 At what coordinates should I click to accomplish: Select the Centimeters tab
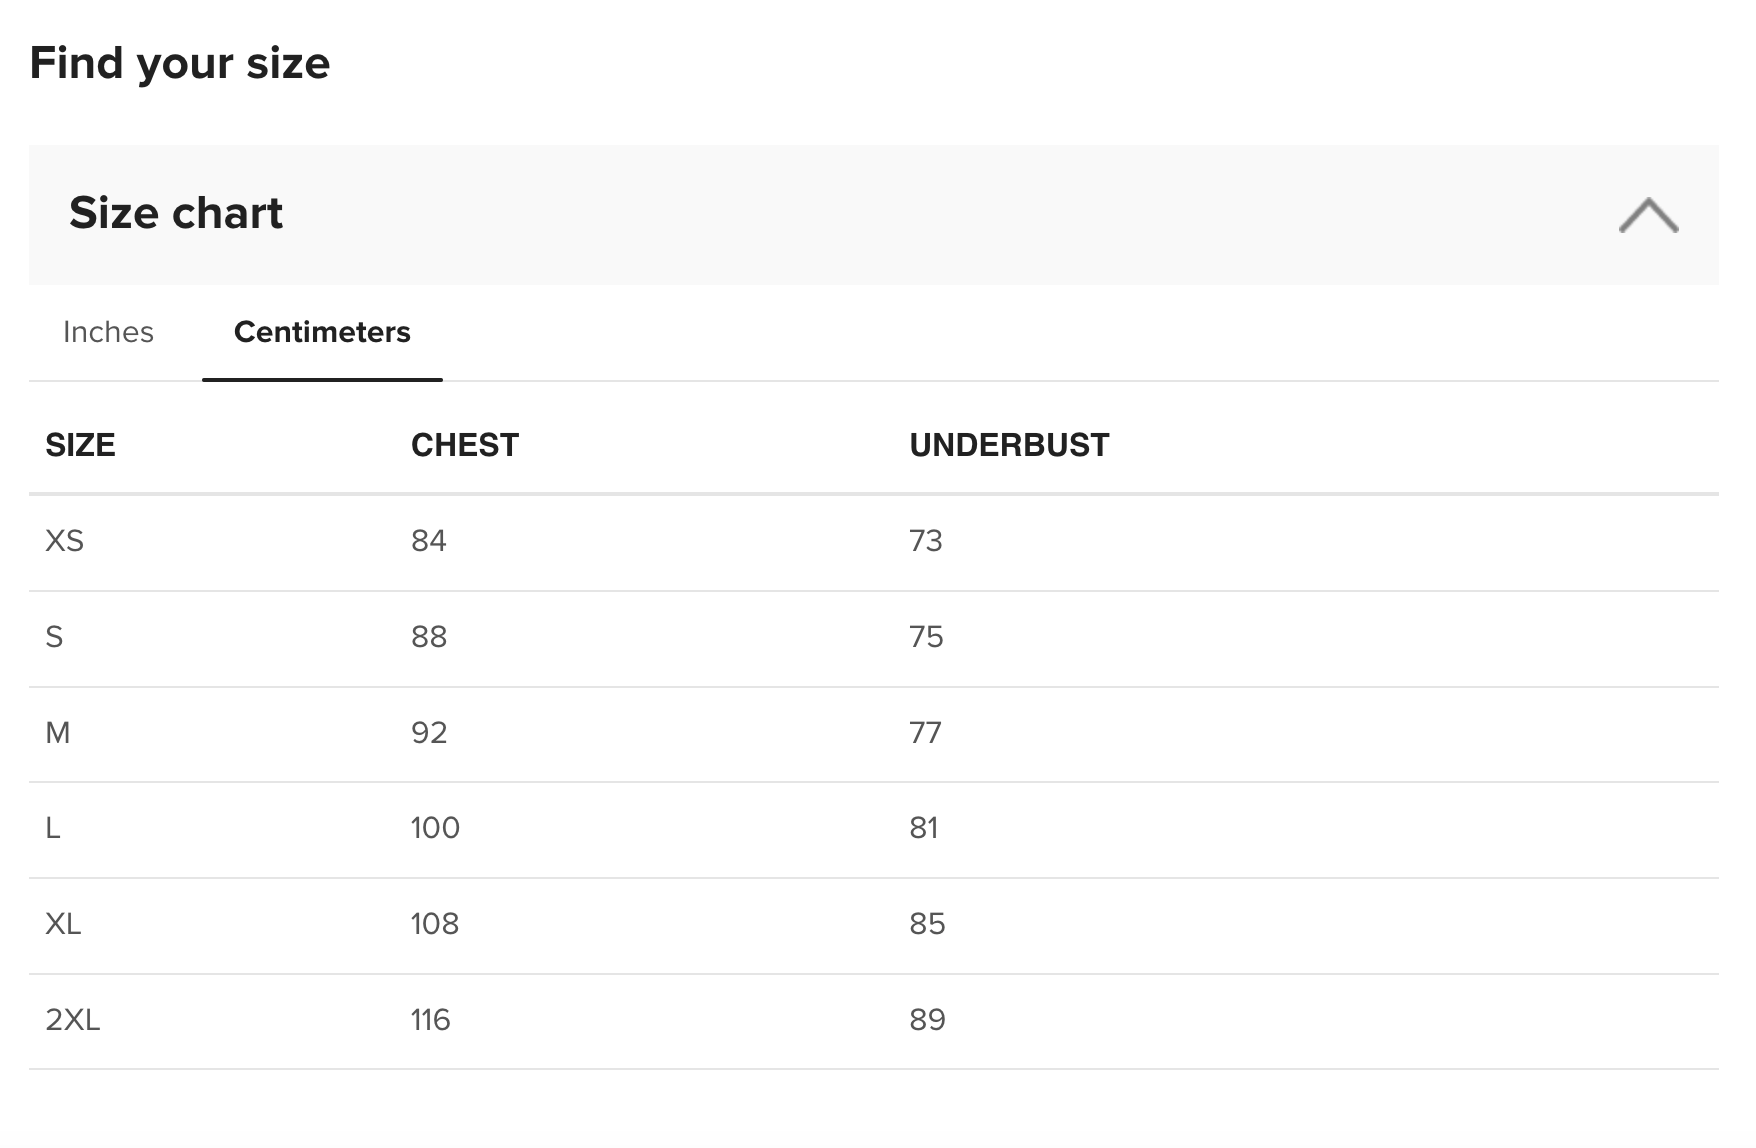[322, 332]
